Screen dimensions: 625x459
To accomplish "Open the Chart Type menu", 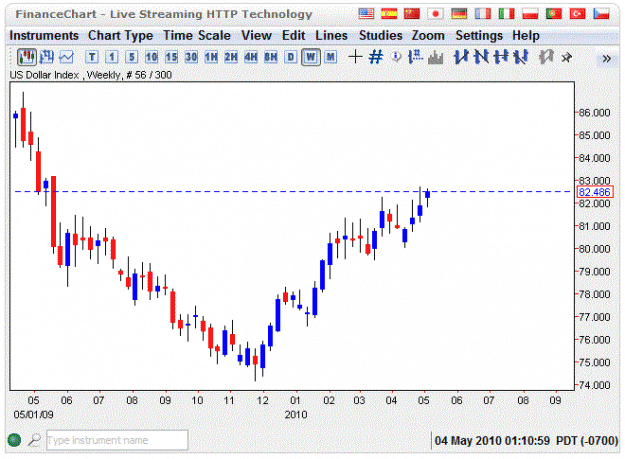I will 120,35.
